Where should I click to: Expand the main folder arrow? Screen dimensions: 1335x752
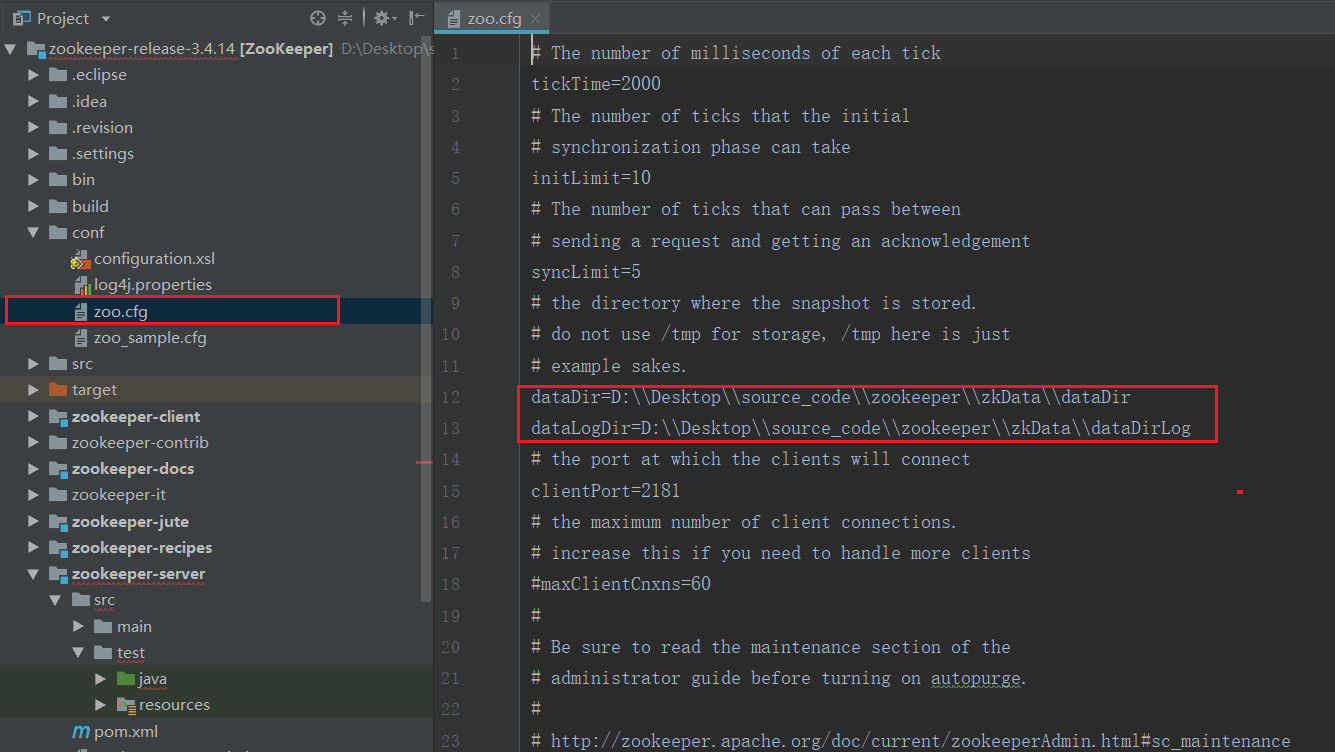(79, 626)
